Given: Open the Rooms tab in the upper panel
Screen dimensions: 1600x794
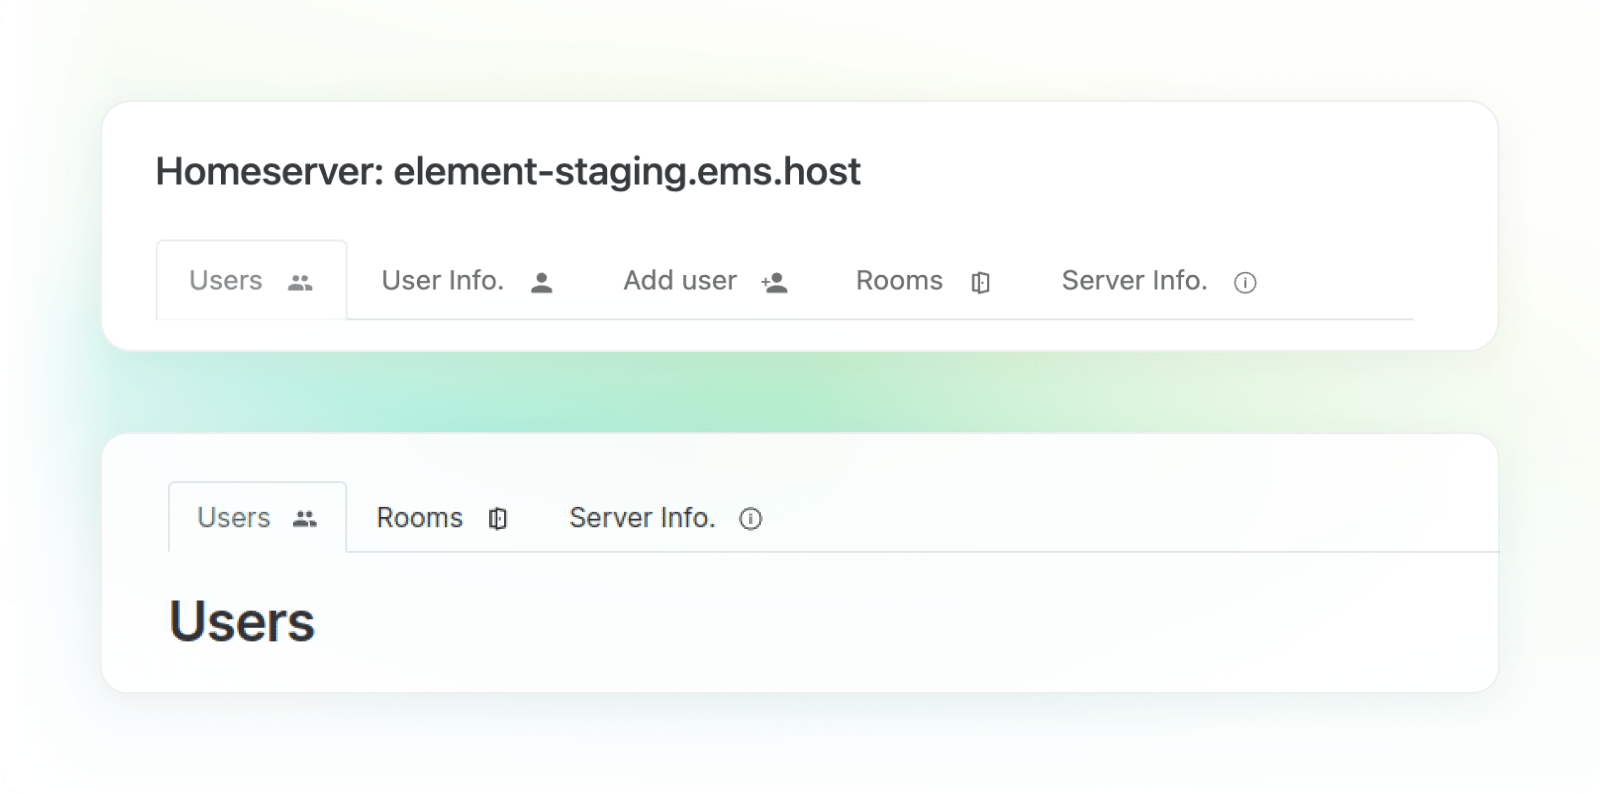Looking at the screenshot, I should 922,281.
